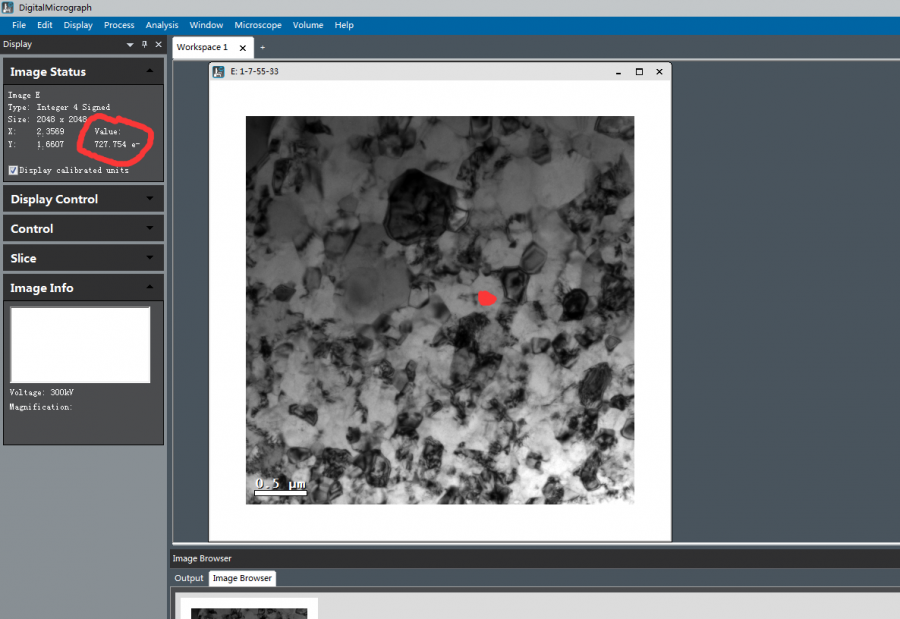Click the E: 1-7-55-33 window title
This screenshot has width=900, height=619.
(x=254, y=71)
